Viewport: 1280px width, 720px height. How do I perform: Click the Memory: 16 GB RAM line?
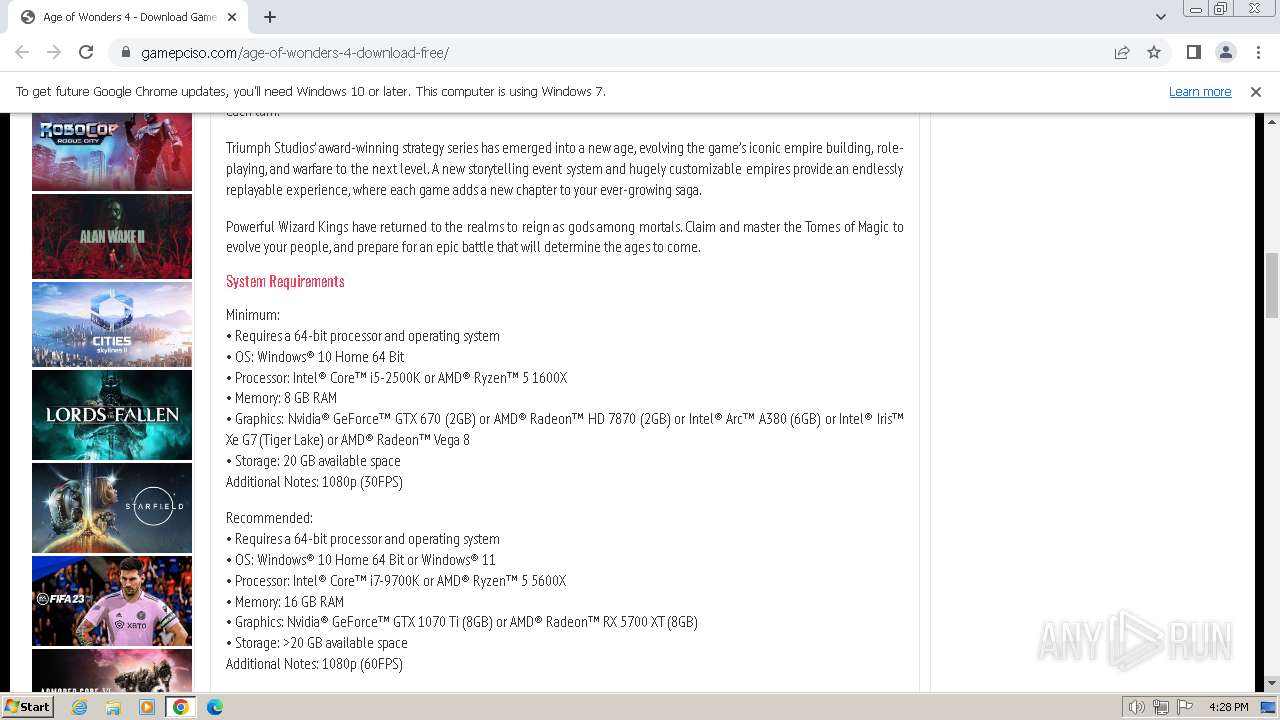coord(285,602)
